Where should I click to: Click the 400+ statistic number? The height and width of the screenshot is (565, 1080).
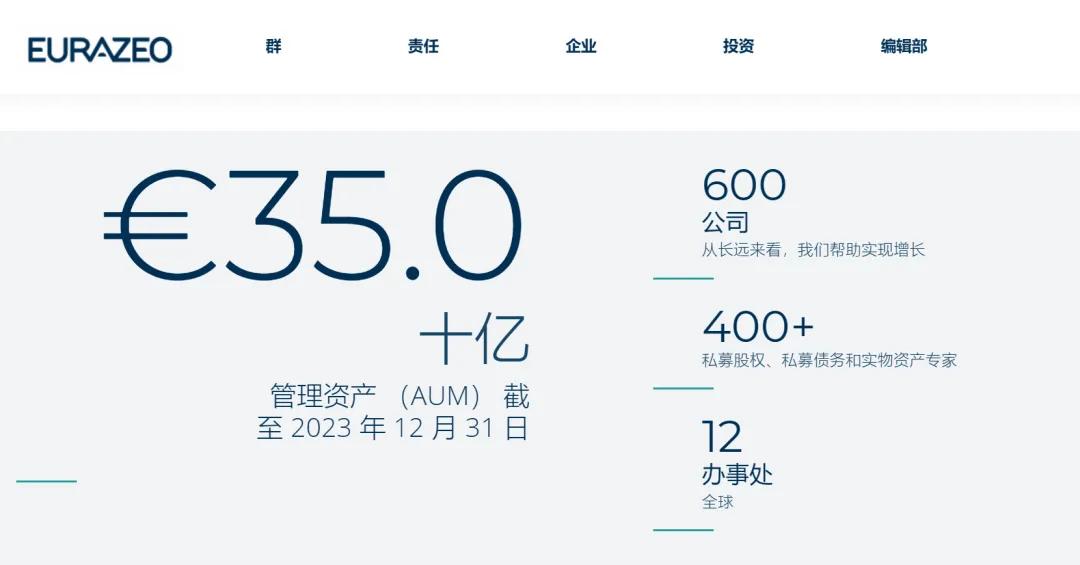point(758,327)
